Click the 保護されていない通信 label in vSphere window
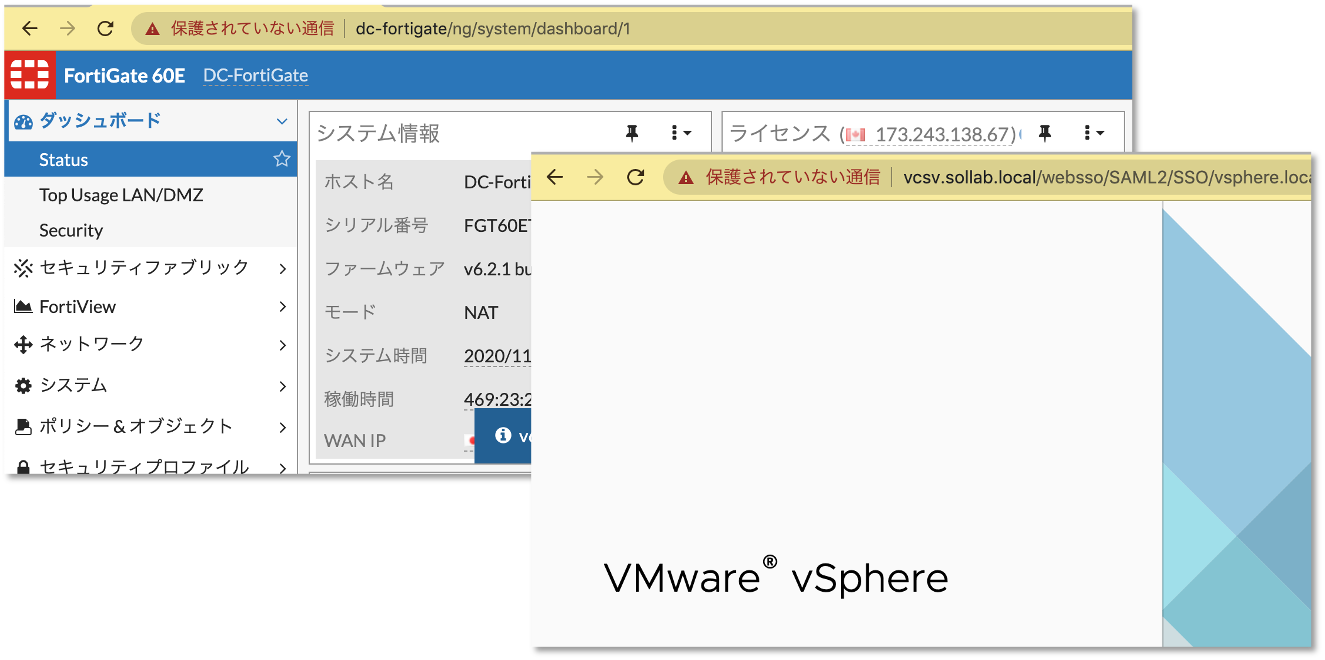The image size is (1325, 660). pos(793,177)
